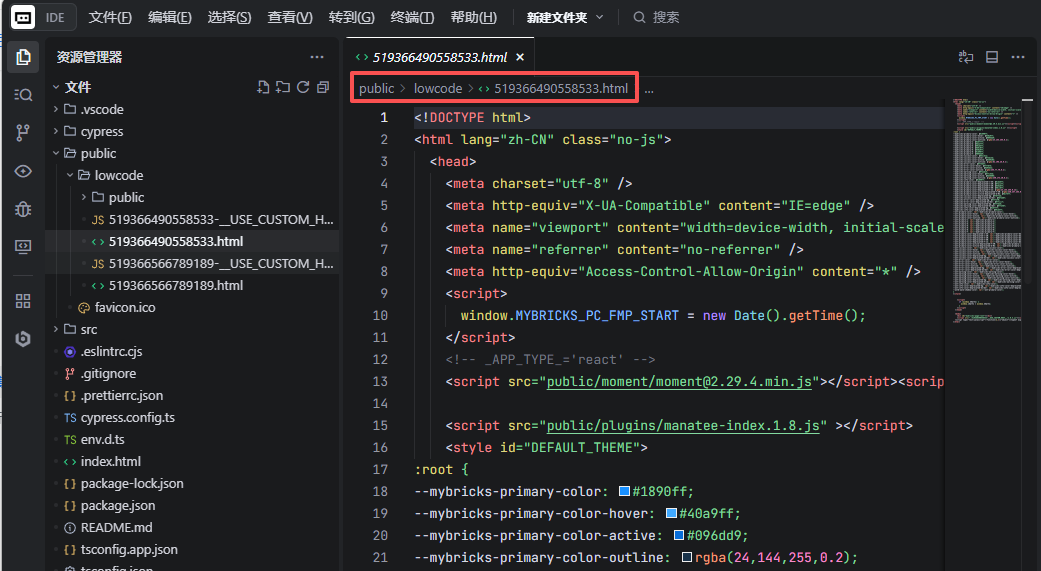The image size is (1041, 571).
Task: Toggle the editor layout panel icon
Action: pyautogui.click(x=992, y=57)
